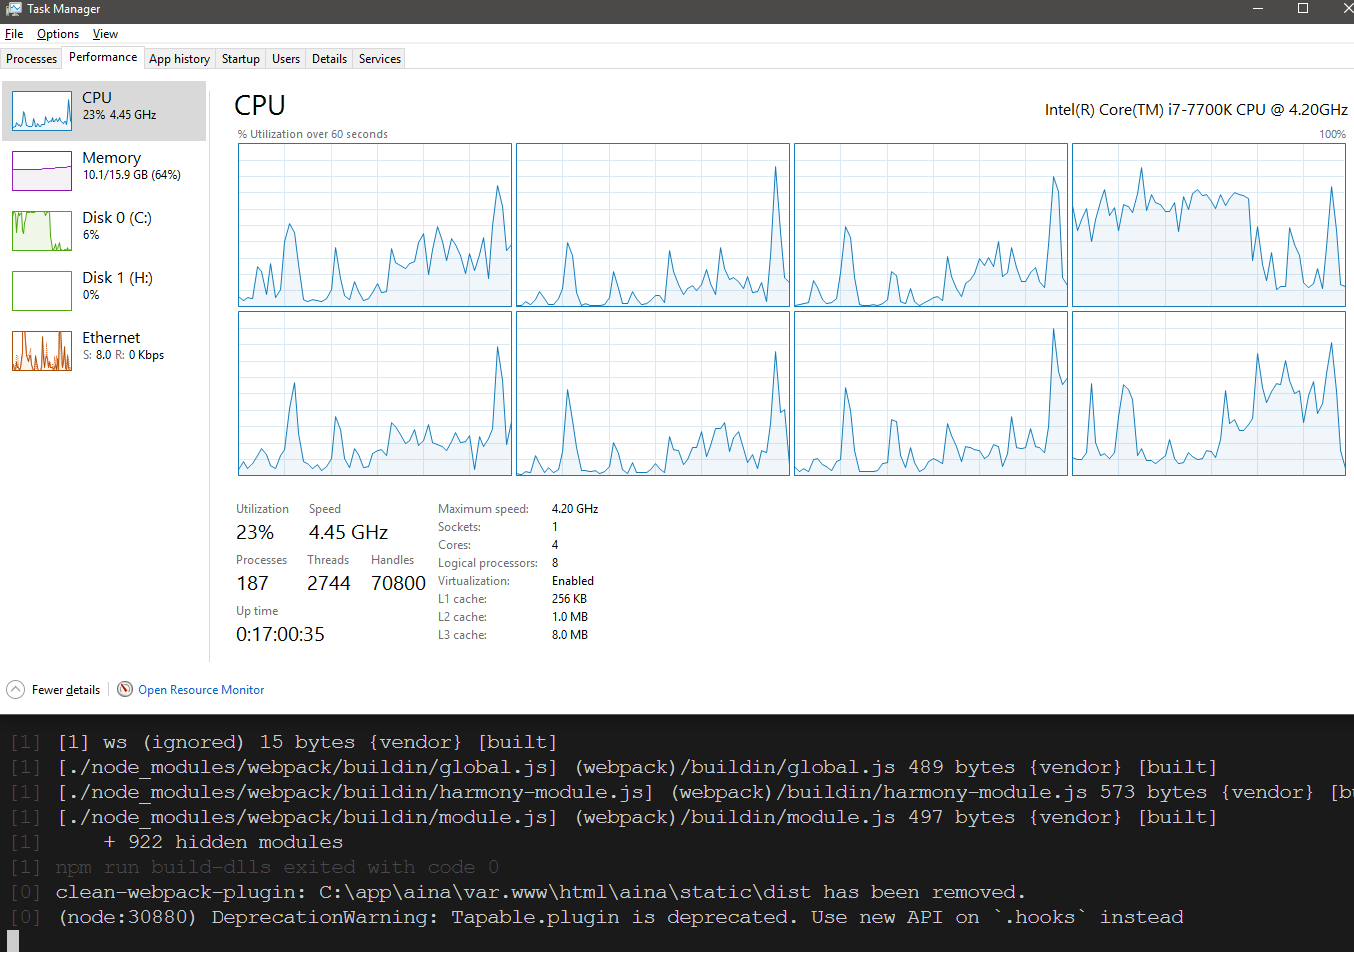
Task: Click the clean-webpack-plugin terminal line
Action: [540, 892]
